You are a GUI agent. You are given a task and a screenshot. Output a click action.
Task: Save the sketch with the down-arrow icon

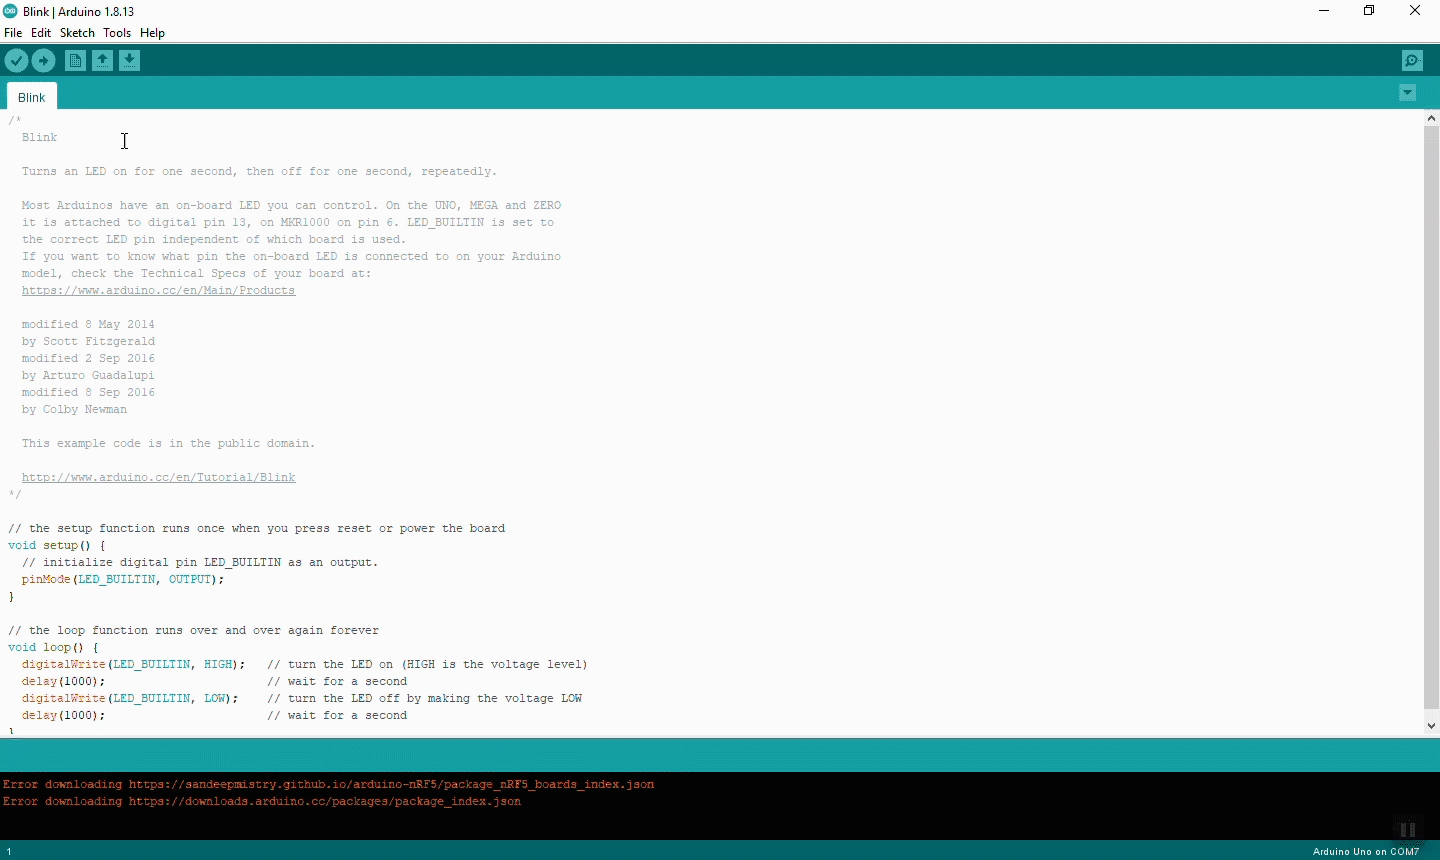click(x=130, y=61)
